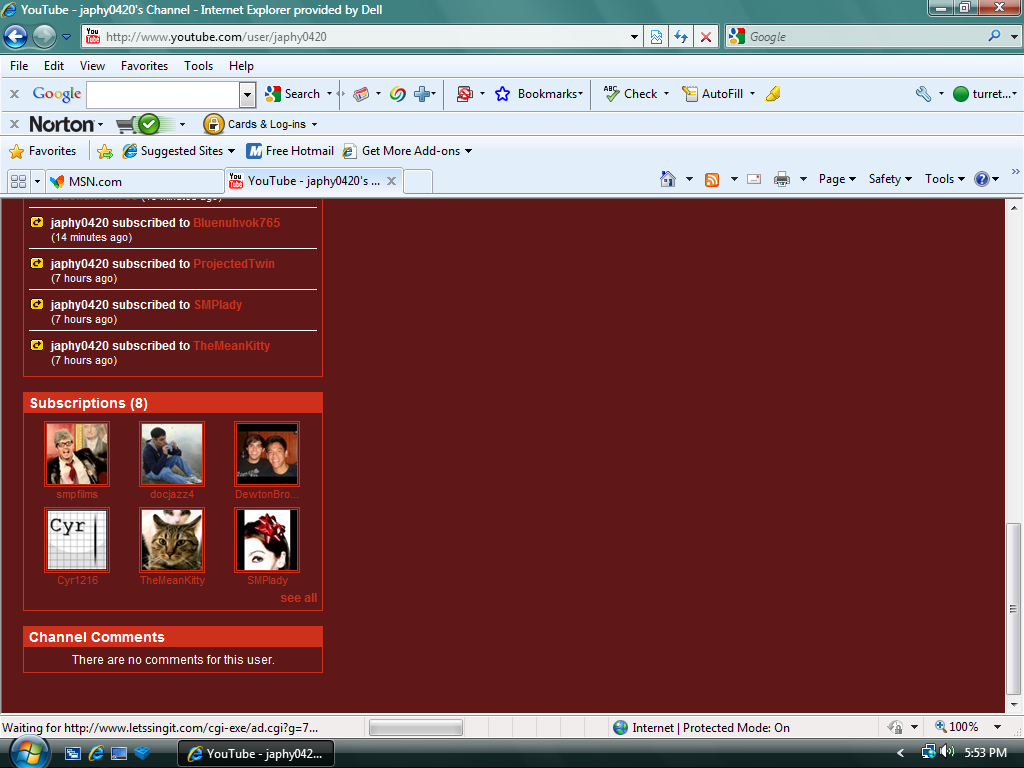
Task: Click the Google toolbar swirl icon
Action: point(398,94)
